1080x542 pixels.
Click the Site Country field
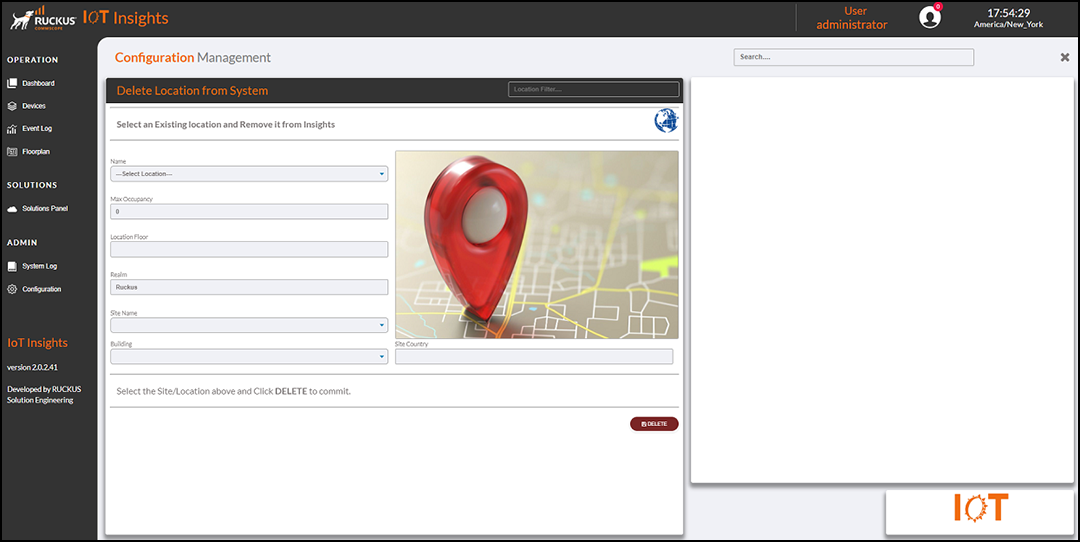pyautogui.click(x=534, y=357)
